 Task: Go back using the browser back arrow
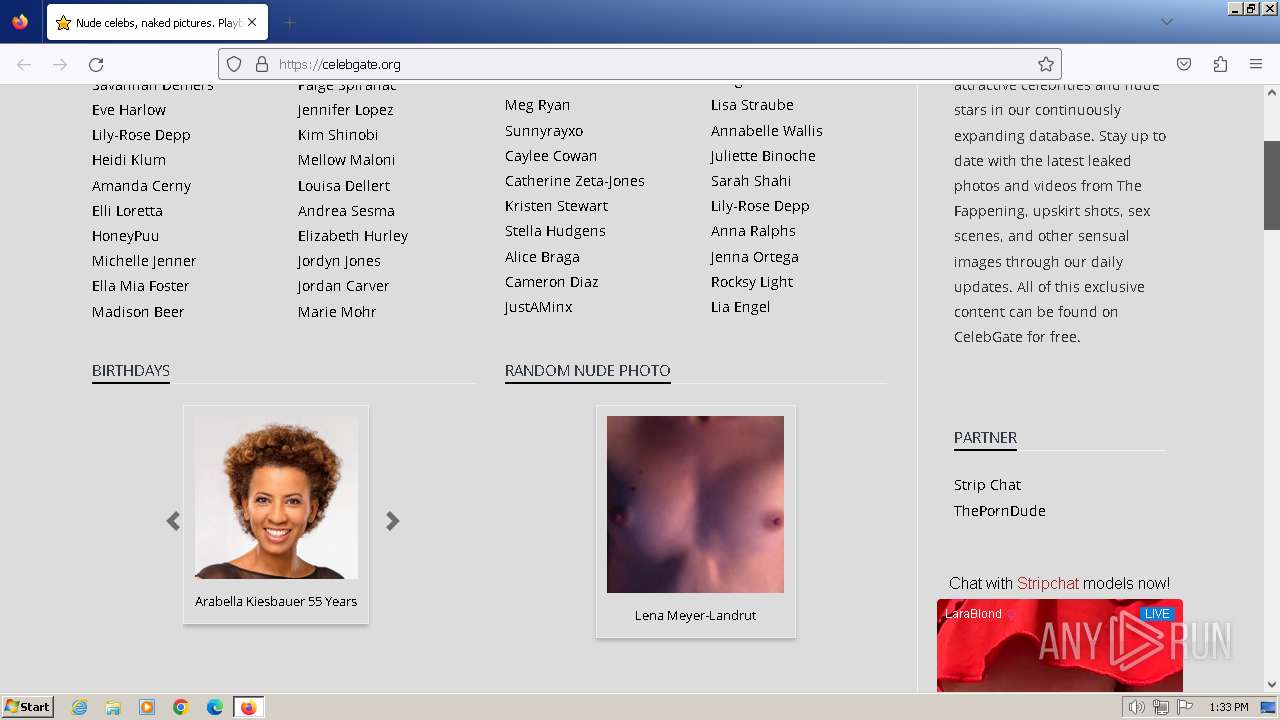coord(24,64)
